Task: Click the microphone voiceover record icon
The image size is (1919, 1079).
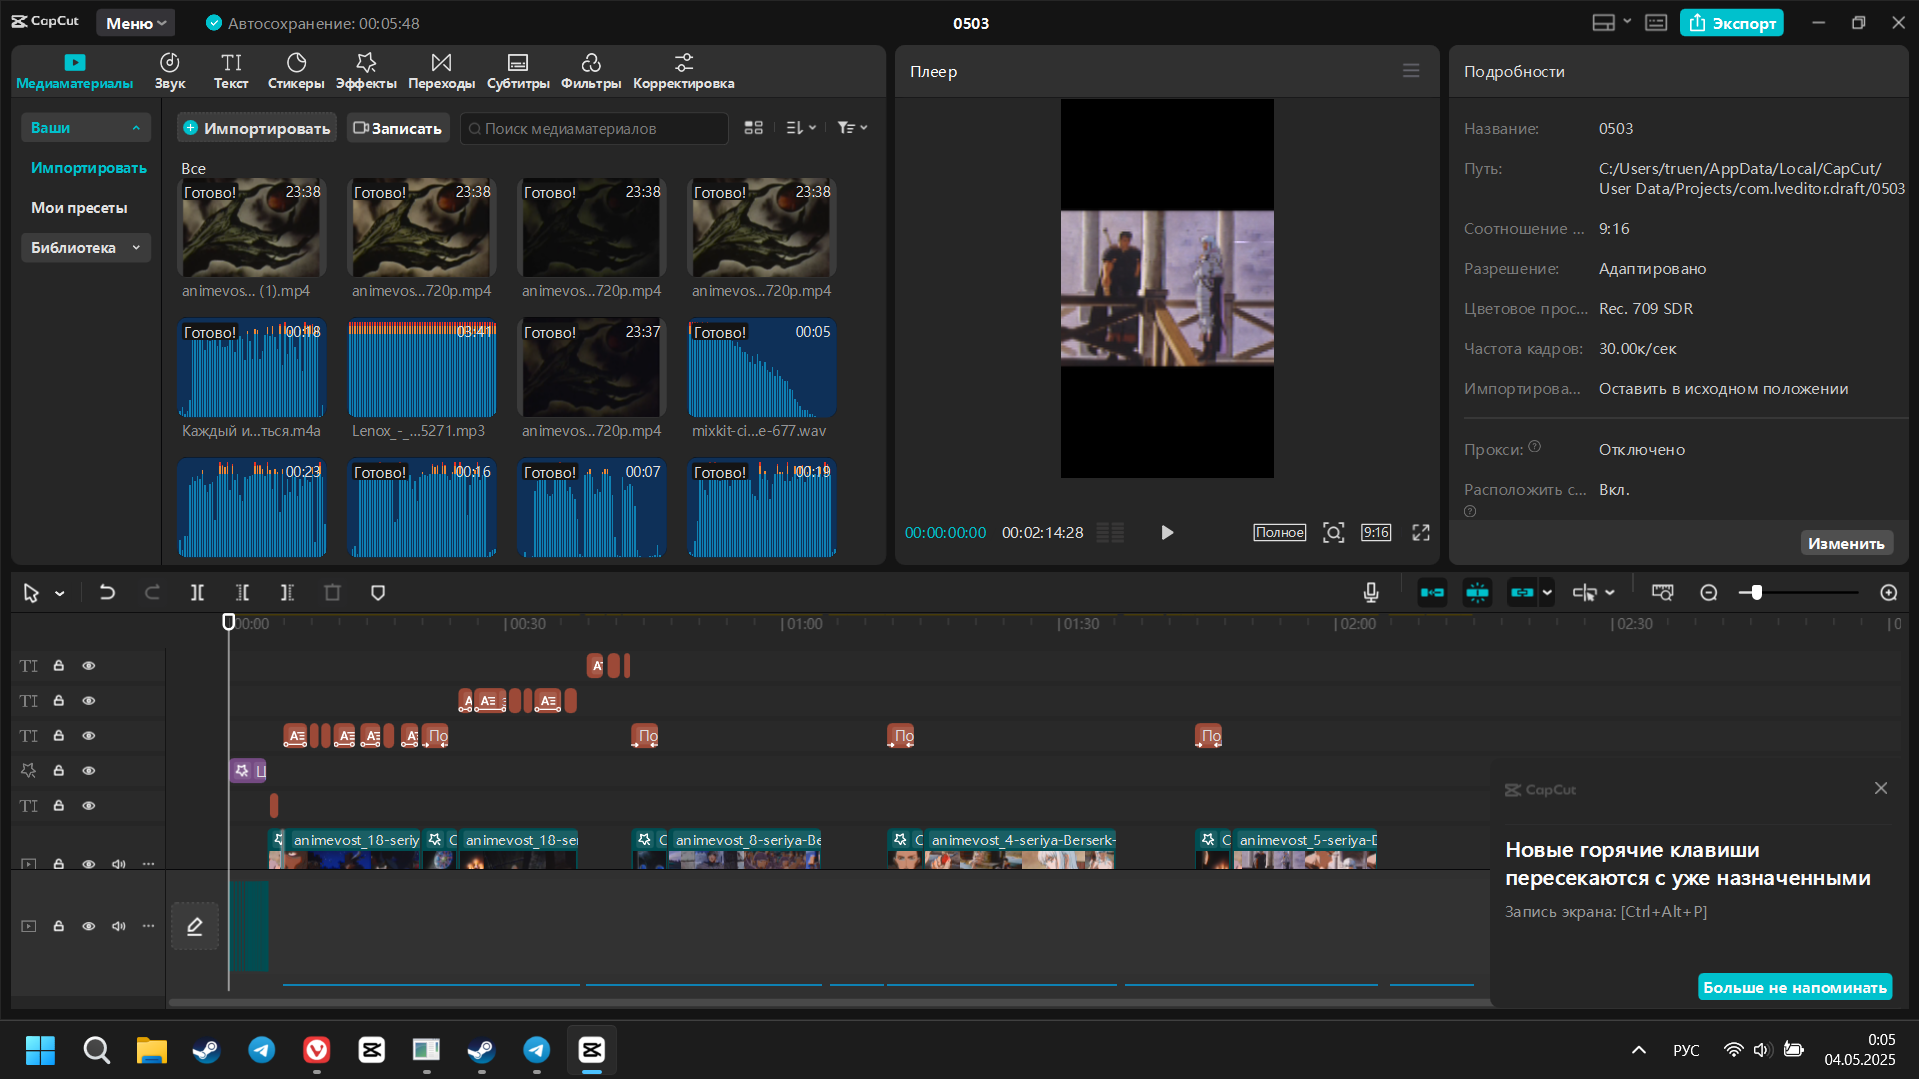Action: click(1371, 593)
